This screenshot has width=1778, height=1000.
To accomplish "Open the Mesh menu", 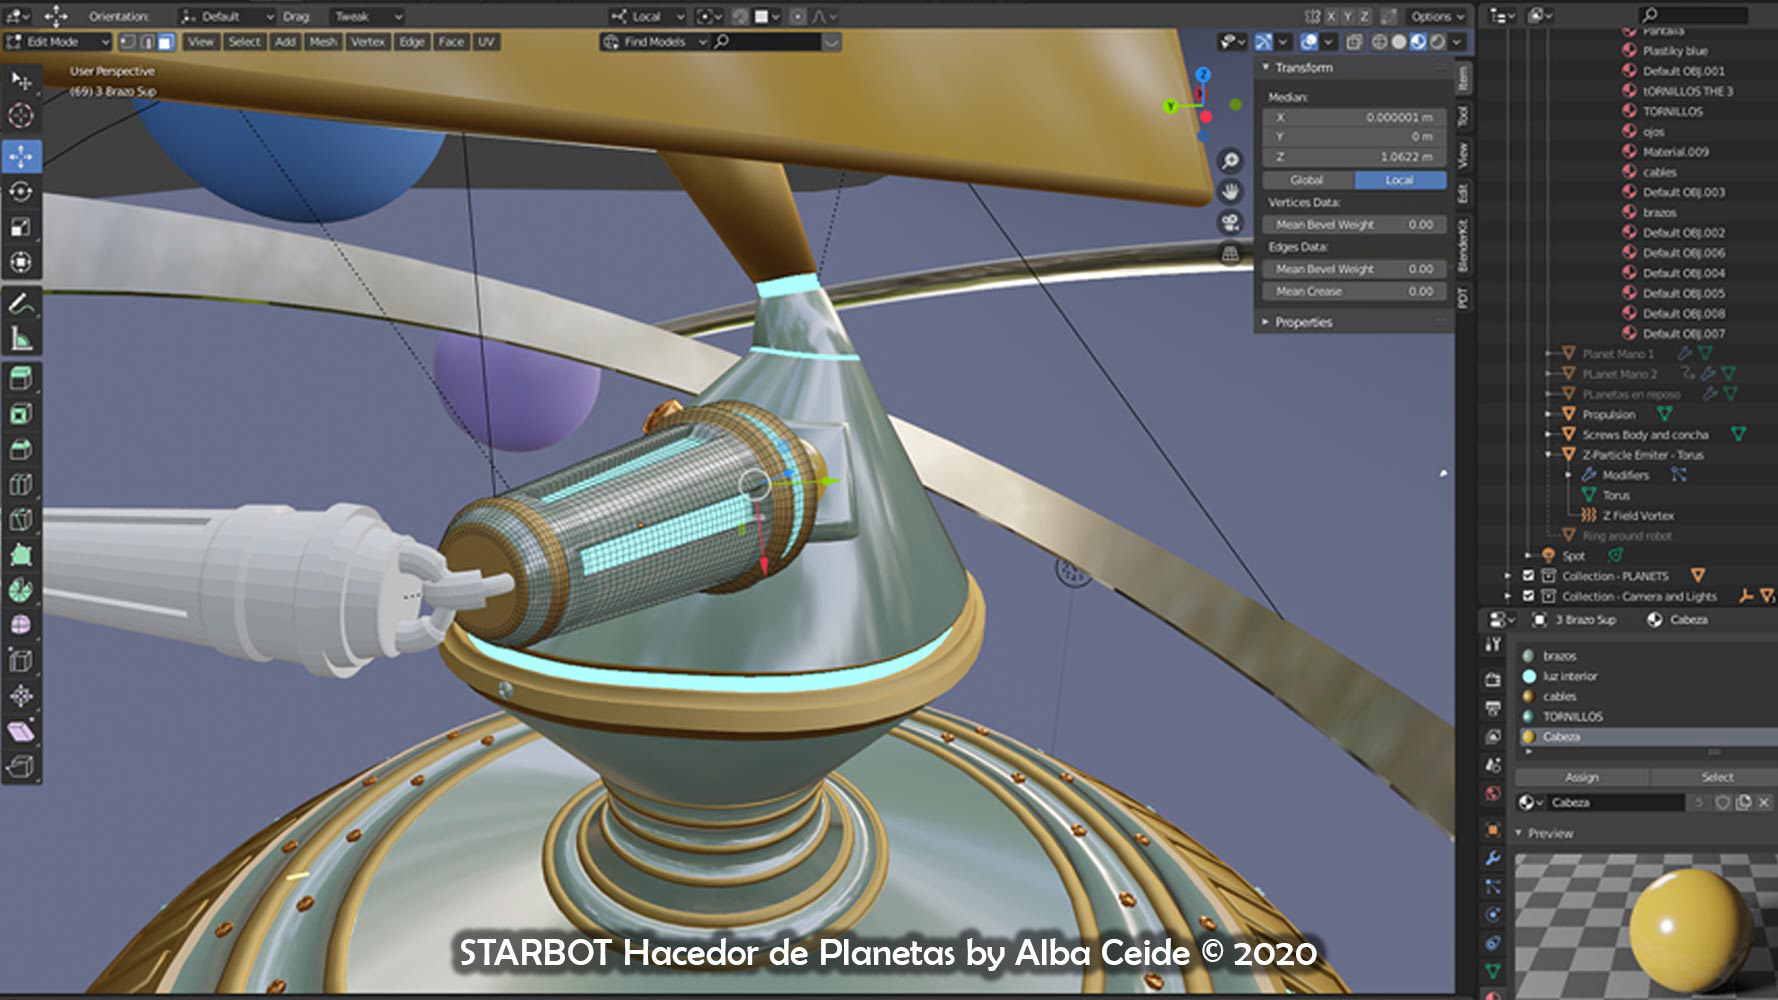I will [x=323, y=42].
